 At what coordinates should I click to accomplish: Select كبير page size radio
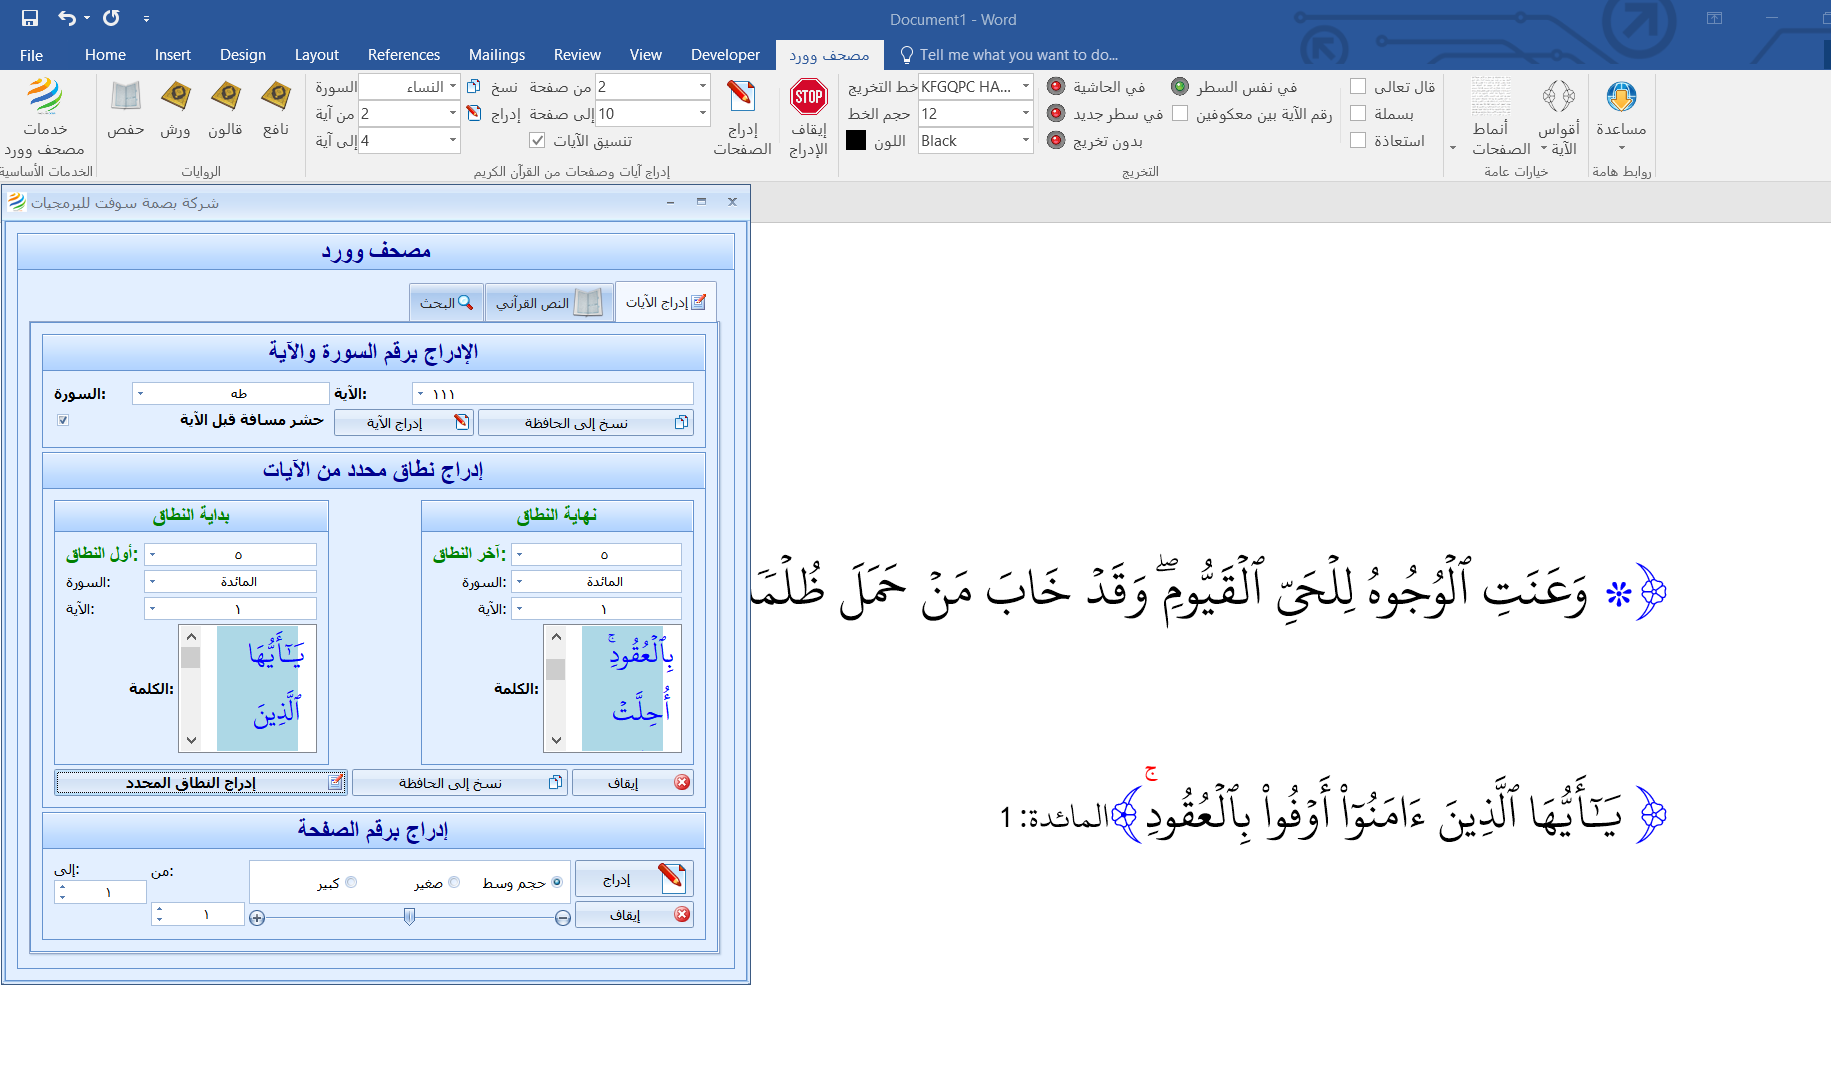351,882
